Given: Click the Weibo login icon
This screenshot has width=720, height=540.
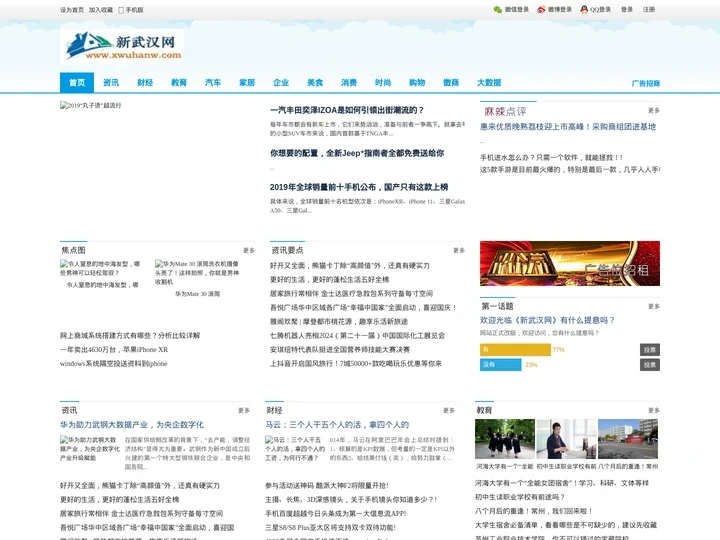Looking at the screenshot, I should pos(541,10).
